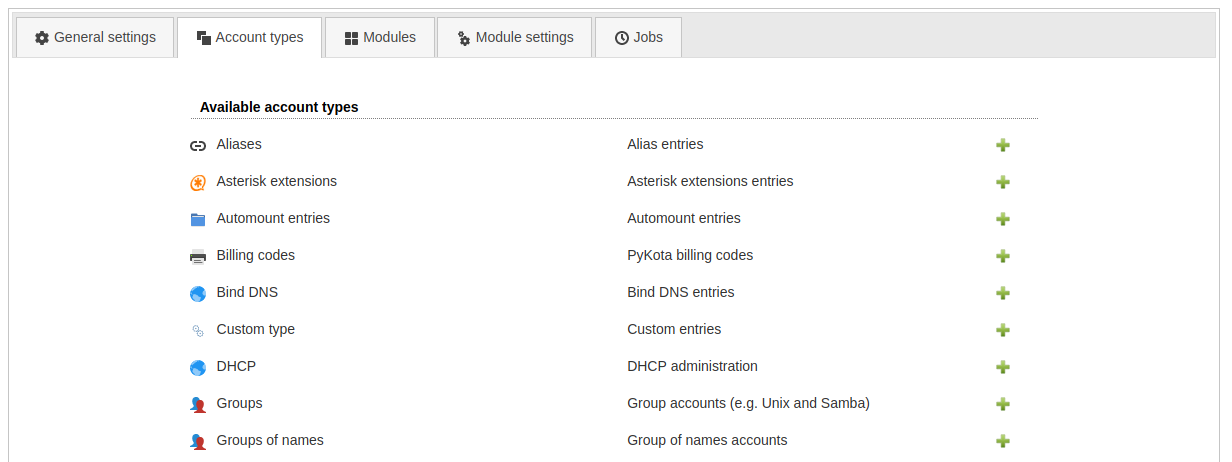The width and height of the screenshot is (1232, 462).
Task: Switch to the Modules tab
Action: (380, 38)
